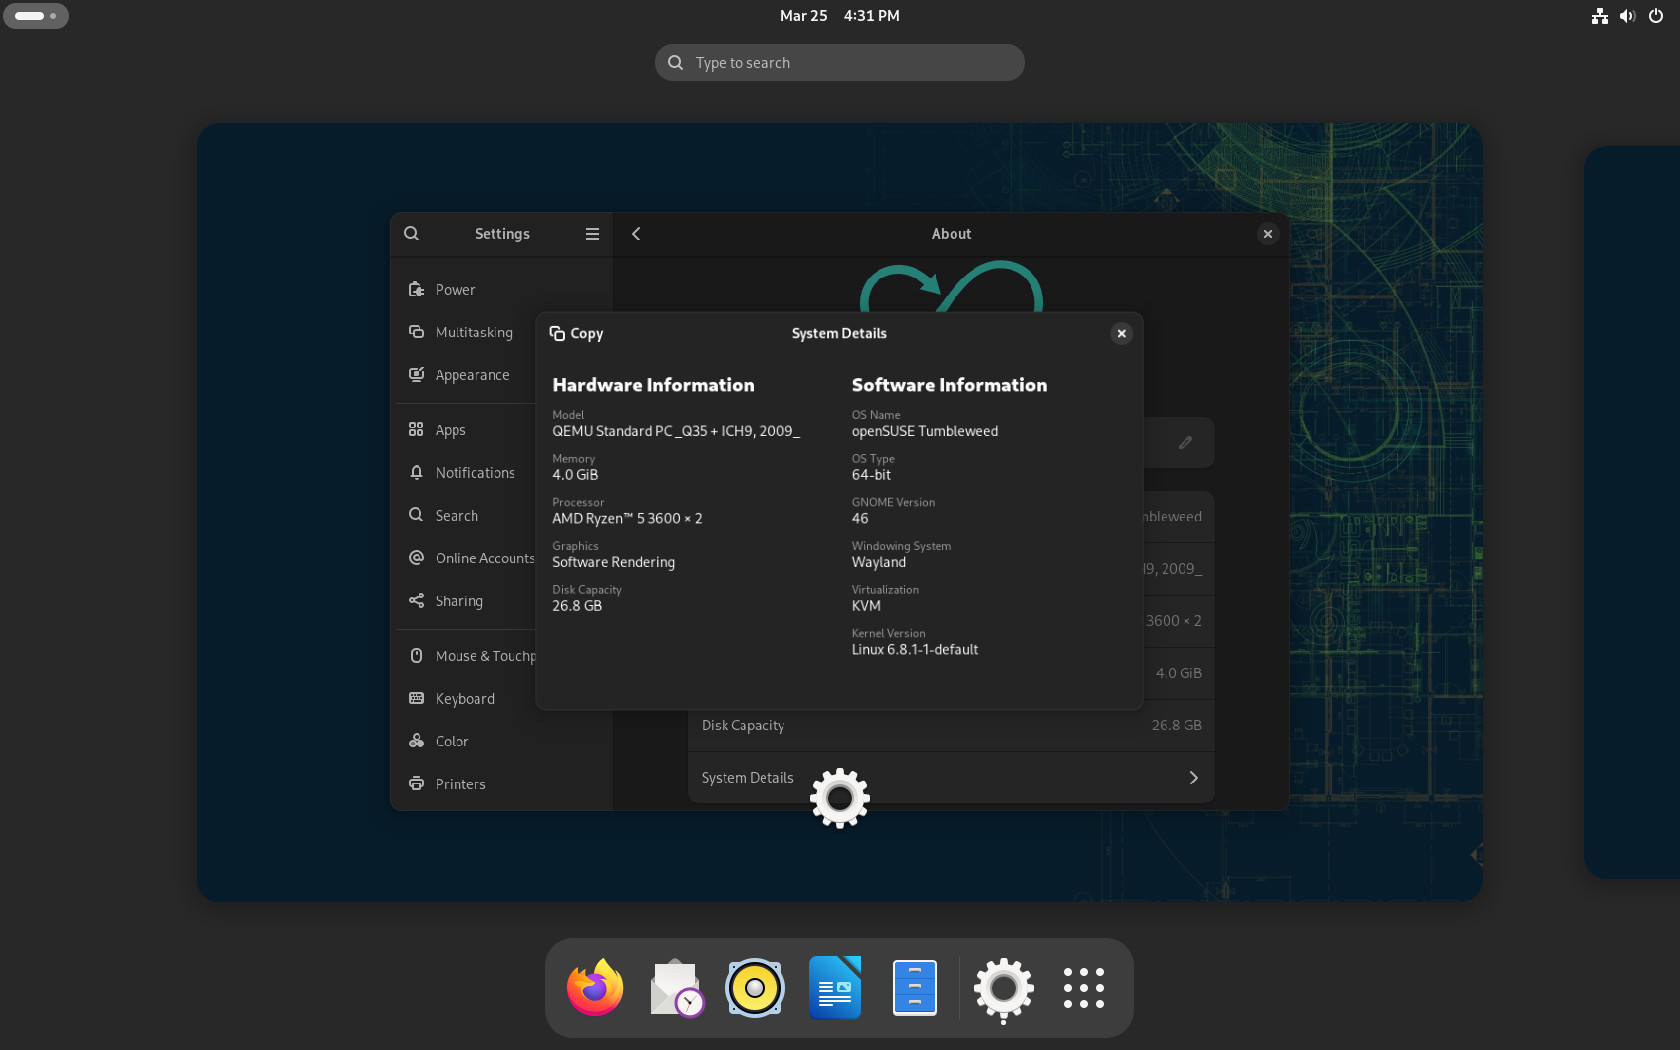Launch LibreOffice Writer from dock

coord(835,988)
